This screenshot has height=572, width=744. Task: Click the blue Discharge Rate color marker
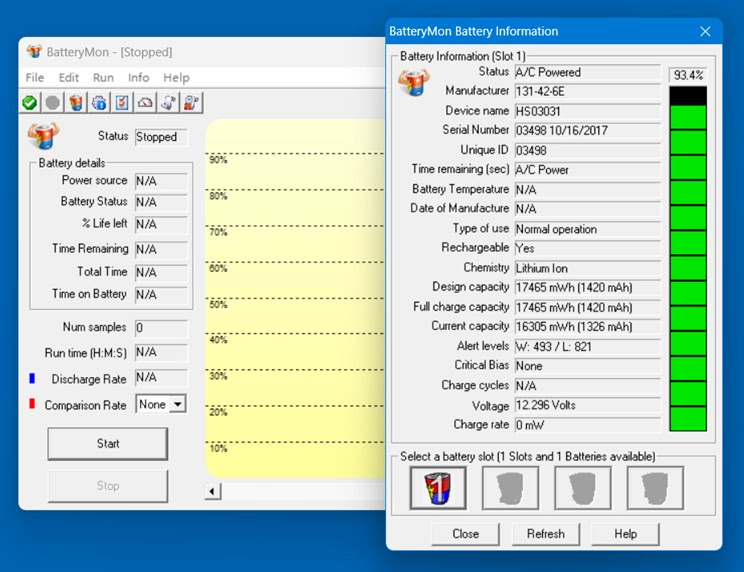(x=32, y=378)
